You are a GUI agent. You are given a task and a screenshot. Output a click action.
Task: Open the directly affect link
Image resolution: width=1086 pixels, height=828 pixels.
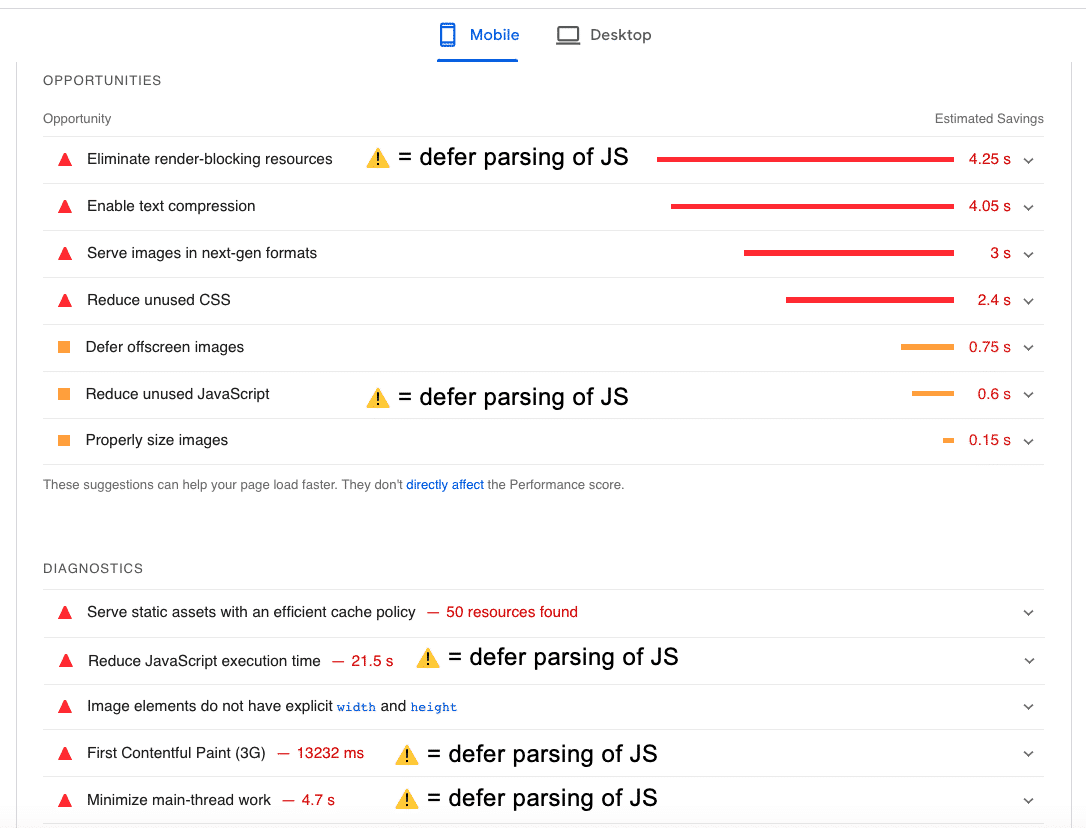[x=444, y=484]
